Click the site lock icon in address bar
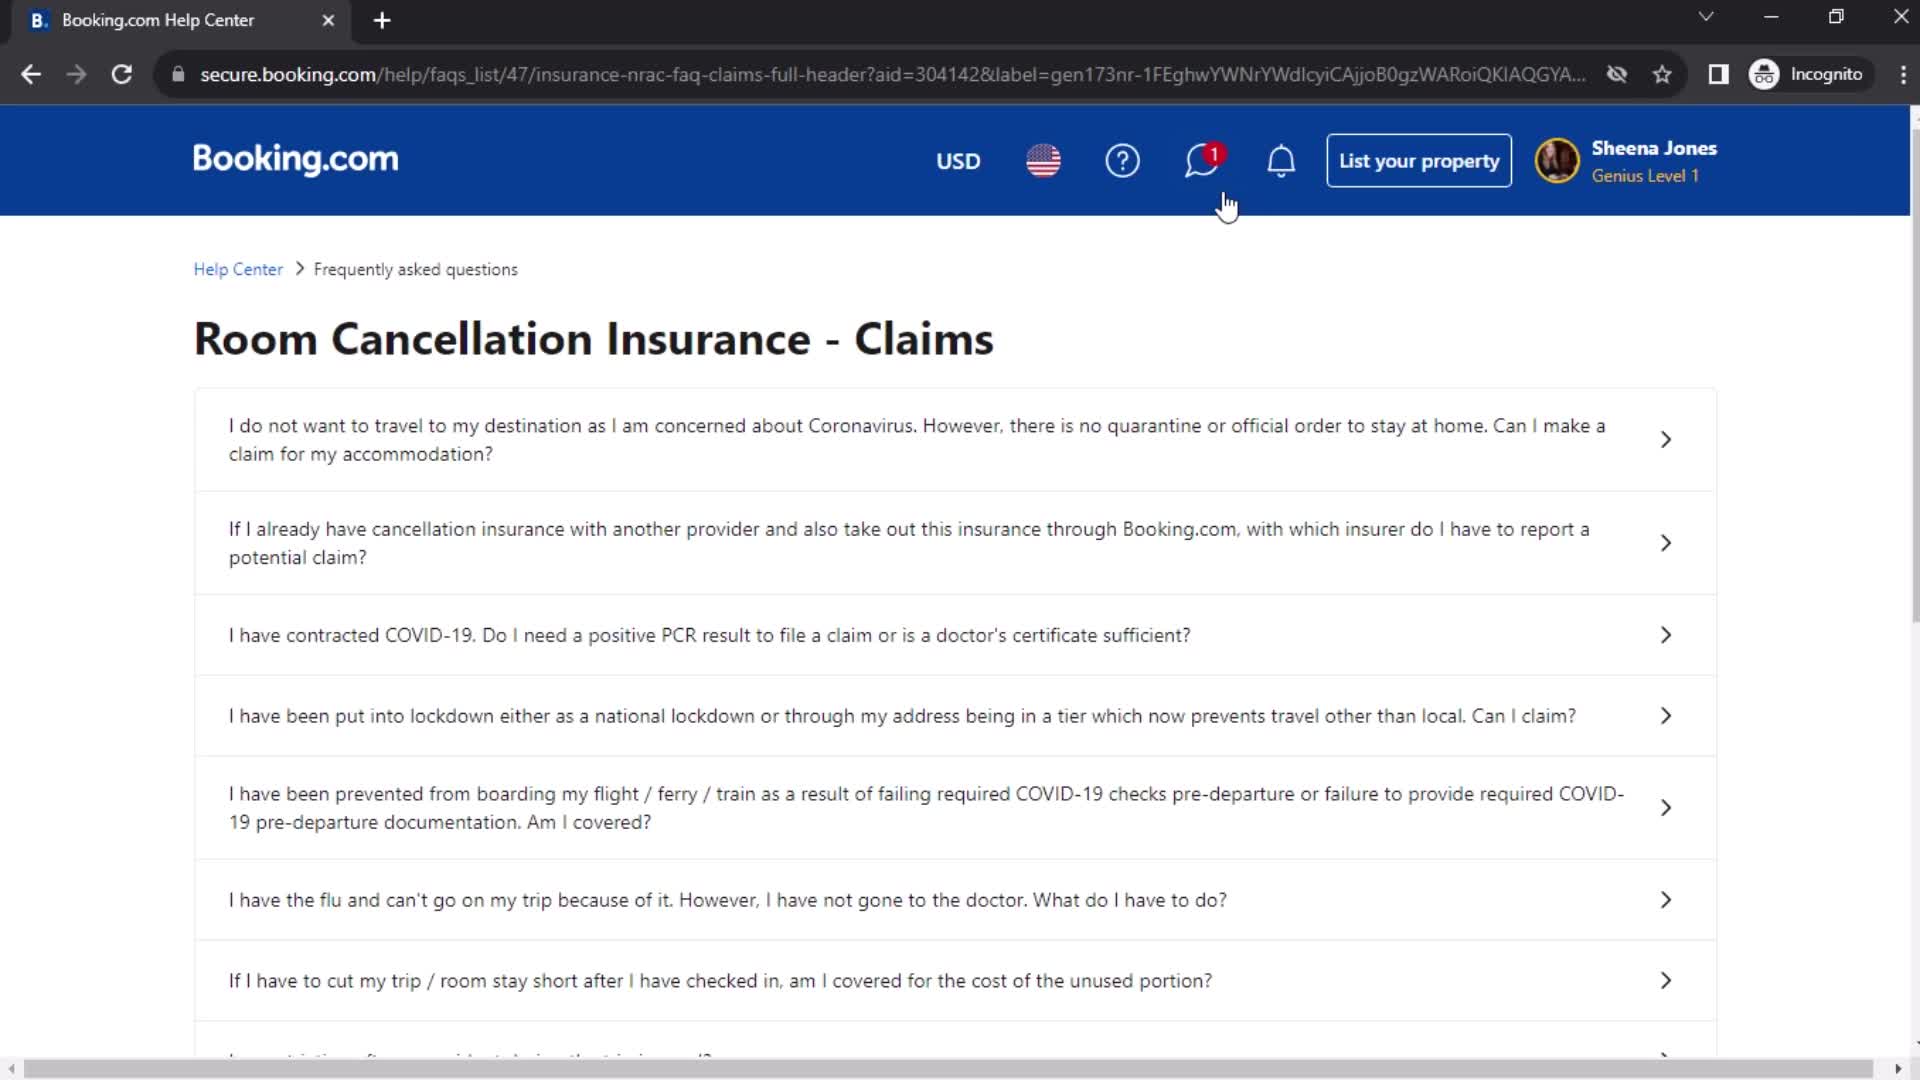 pyautogui.click(x=178, y=74)
